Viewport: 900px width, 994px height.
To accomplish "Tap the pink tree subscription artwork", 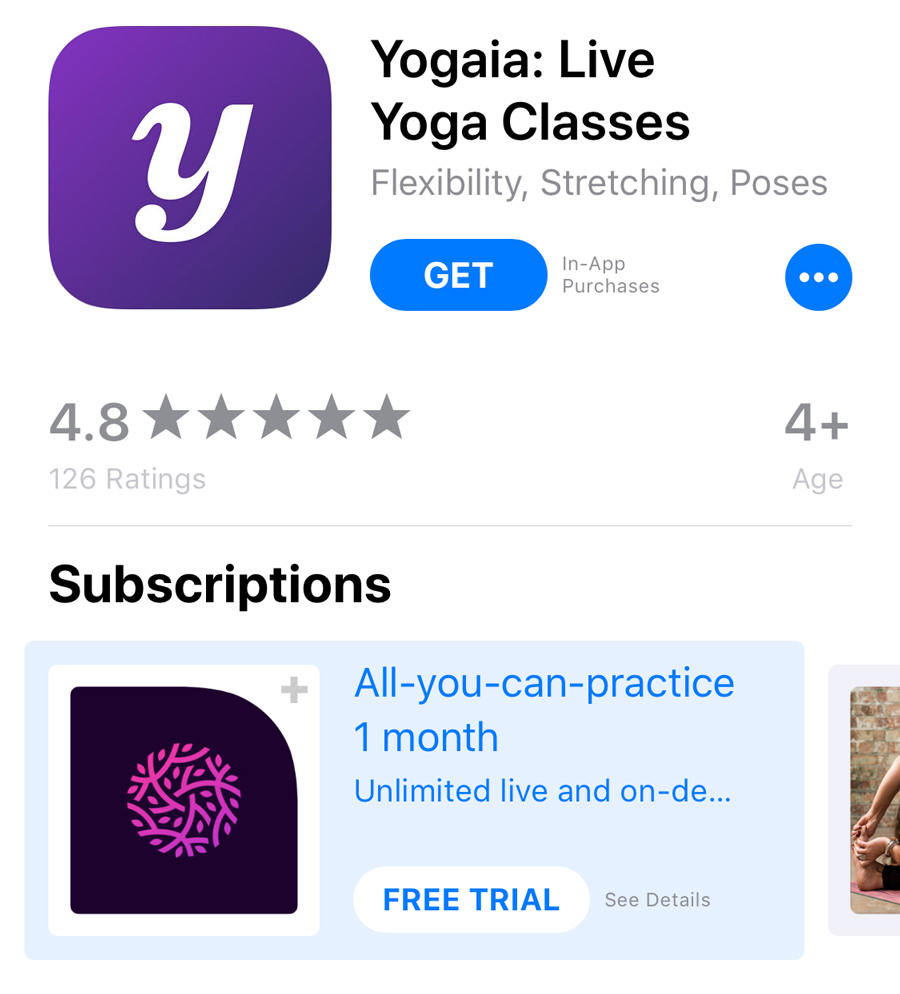I will [184, 800].
